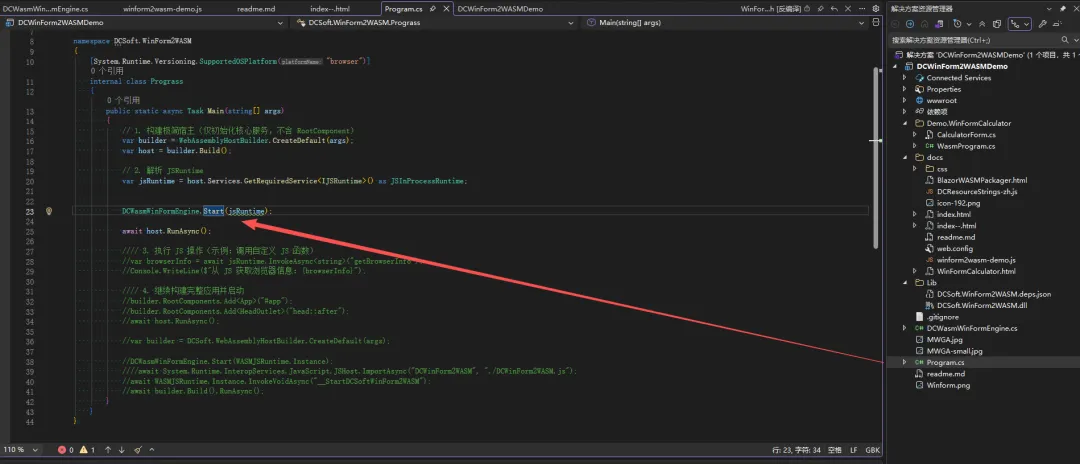Click the Solution Explorer search input field
The width and height of the screenshot is (1080, 464).
[x=973, y=40]
